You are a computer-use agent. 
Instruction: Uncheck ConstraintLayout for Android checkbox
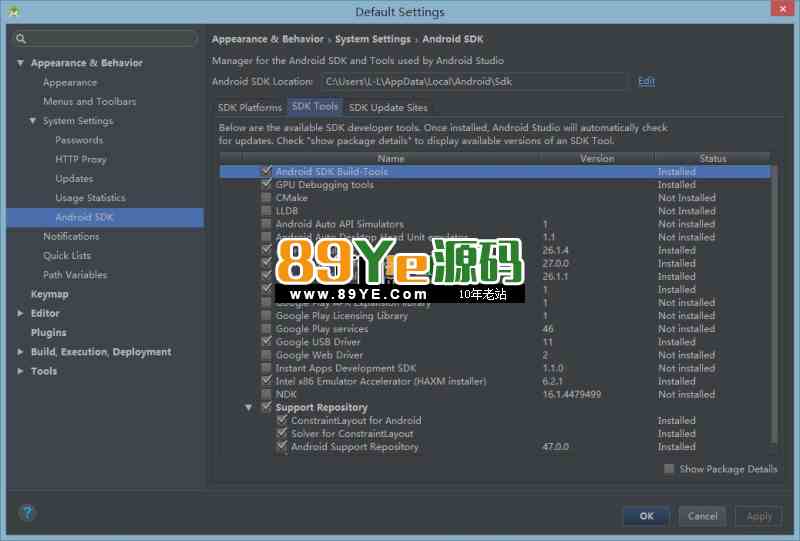[282, 420]
